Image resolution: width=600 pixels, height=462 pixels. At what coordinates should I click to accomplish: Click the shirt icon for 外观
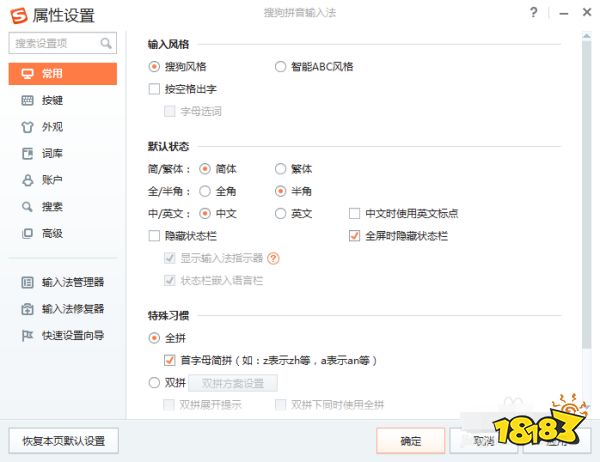coord(27,127)
